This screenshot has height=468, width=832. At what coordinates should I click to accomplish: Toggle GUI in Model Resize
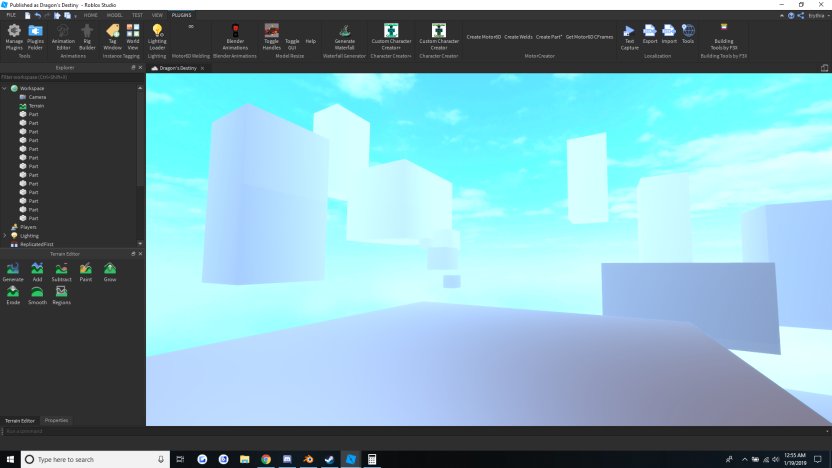(x=292, y=44)
